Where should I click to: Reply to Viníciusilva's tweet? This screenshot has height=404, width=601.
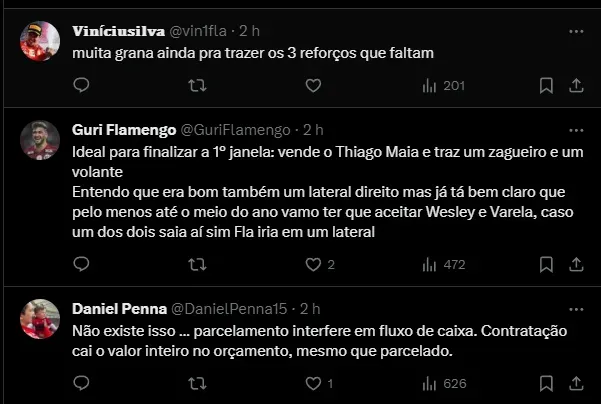(82, 86)
